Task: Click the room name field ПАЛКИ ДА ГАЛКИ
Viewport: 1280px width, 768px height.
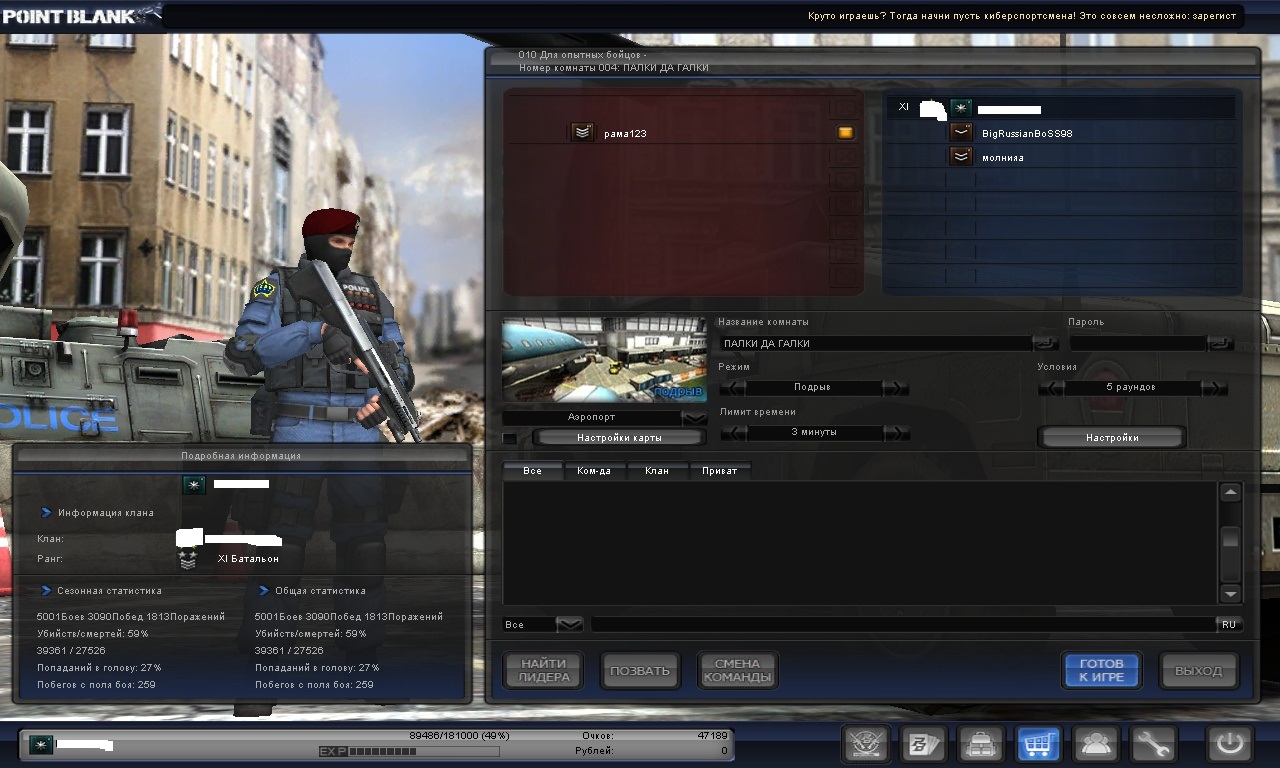Action: 876,343
